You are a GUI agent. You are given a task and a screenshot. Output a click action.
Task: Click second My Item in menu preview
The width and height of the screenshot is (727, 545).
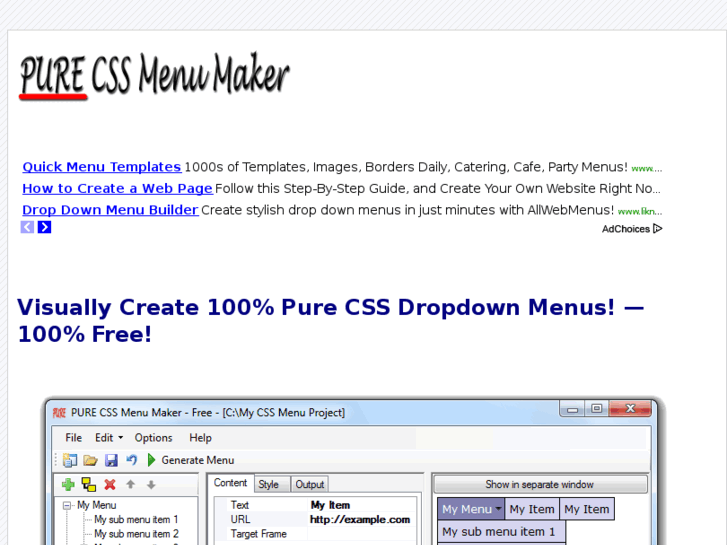point(587,509)
